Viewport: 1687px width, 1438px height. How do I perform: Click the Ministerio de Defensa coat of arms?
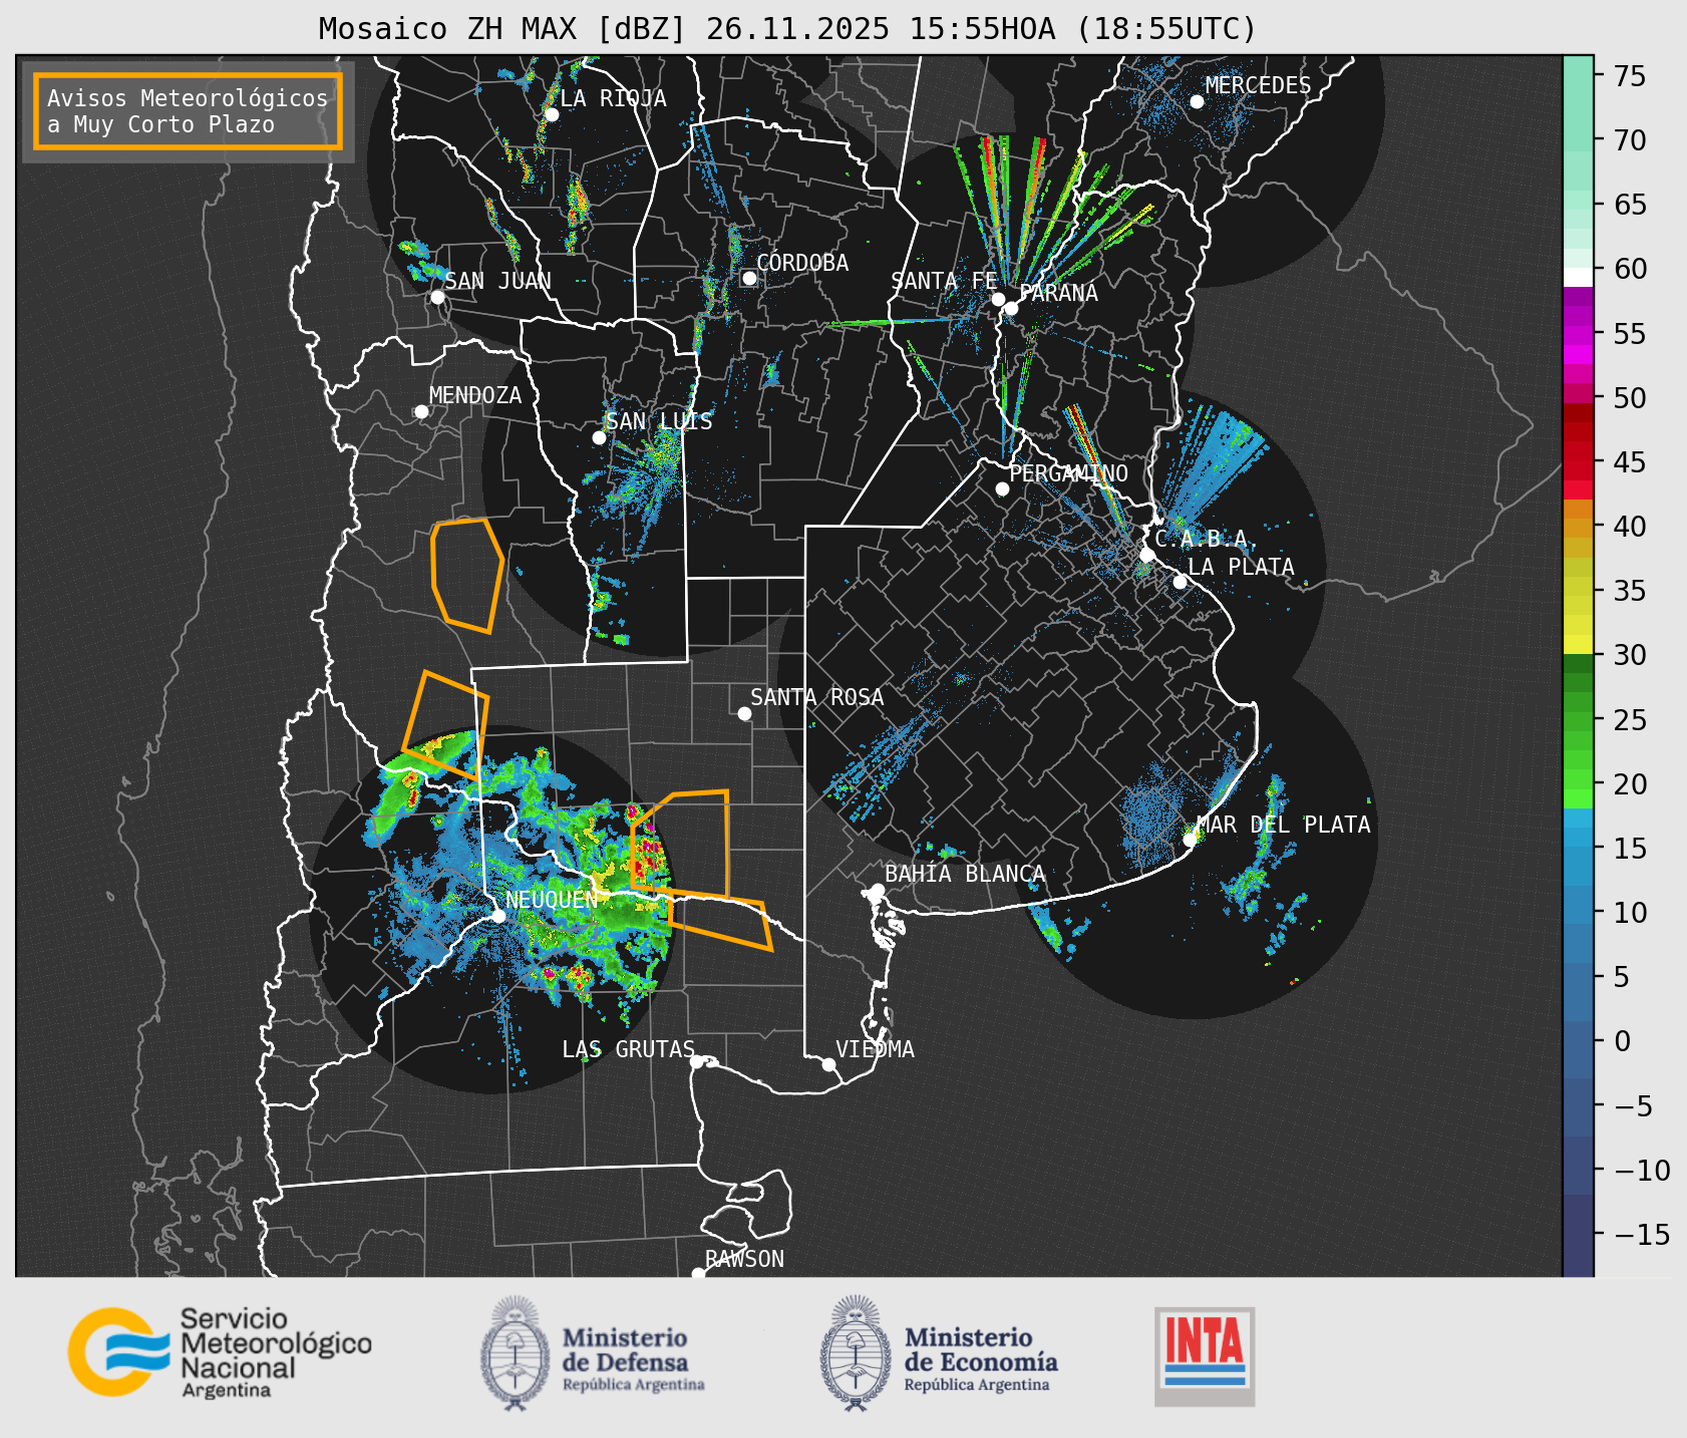[514, 1353]
